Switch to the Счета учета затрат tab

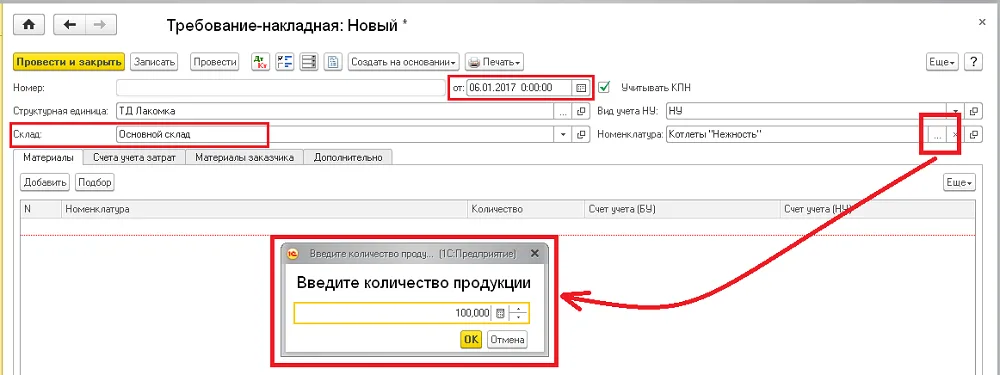pos(135,158)
